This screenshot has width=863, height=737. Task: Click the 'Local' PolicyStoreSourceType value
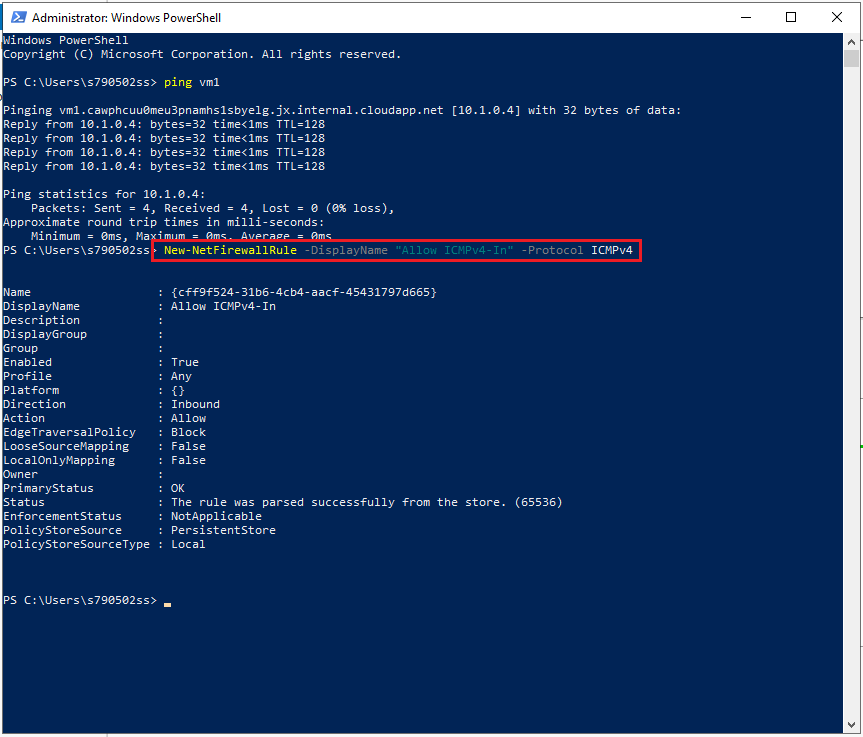pos(188,544)
